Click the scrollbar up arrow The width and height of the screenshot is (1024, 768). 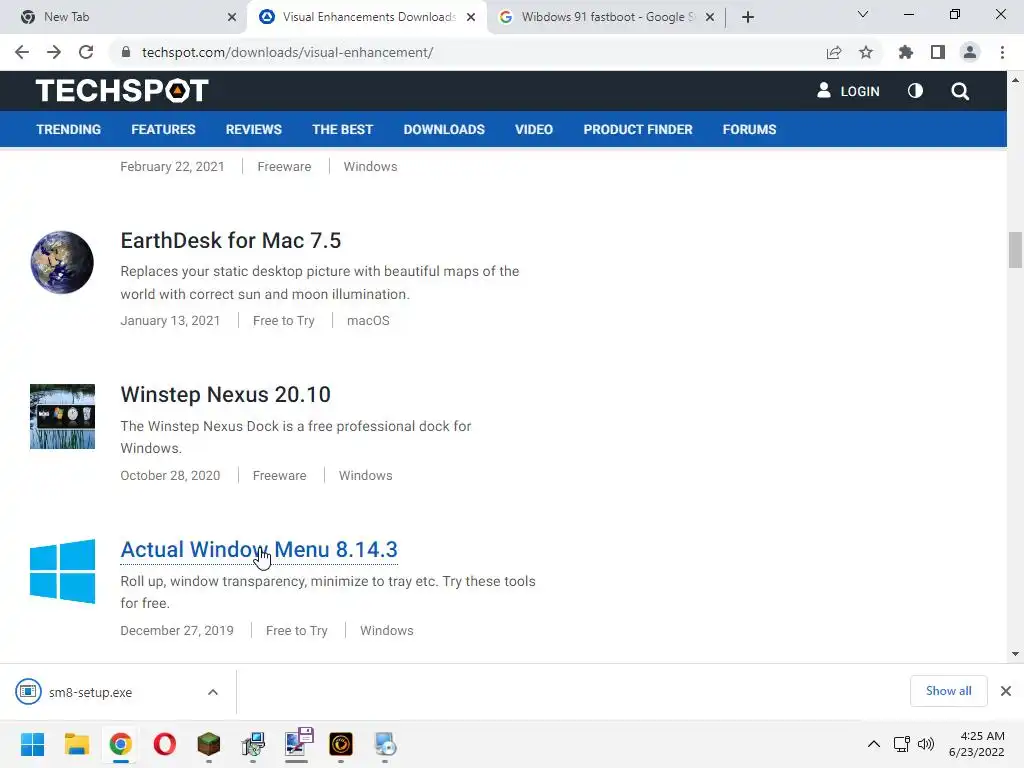pos(1015,80)
